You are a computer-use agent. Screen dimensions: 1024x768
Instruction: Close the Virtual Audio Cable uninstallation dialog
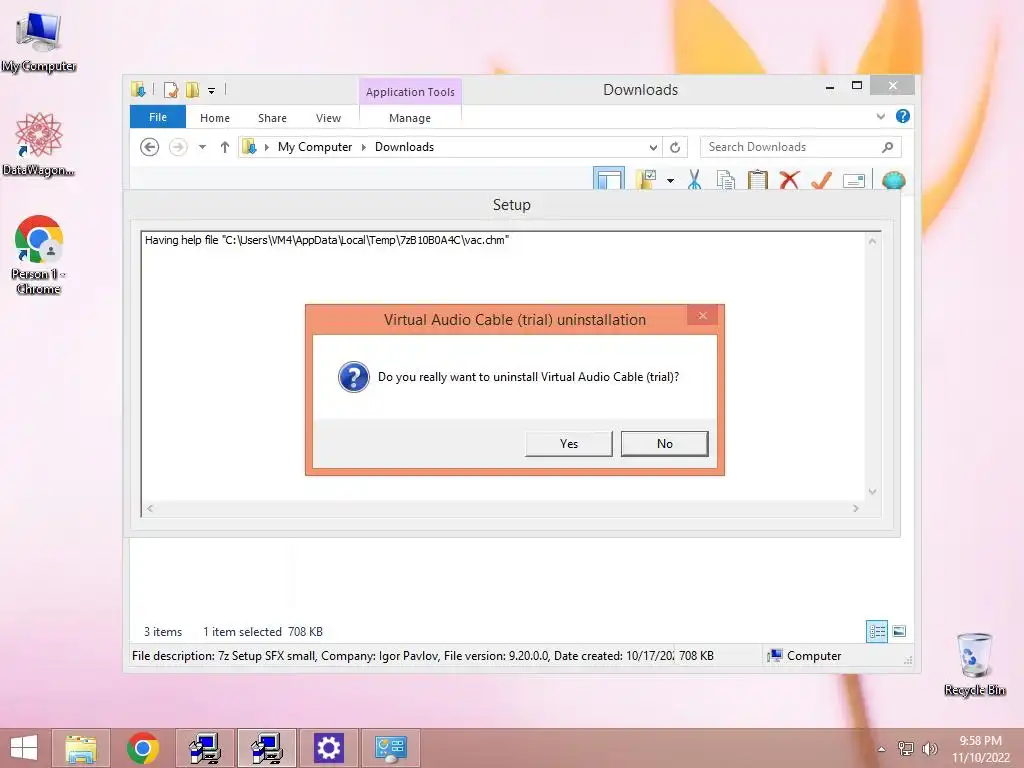(702, 315)
